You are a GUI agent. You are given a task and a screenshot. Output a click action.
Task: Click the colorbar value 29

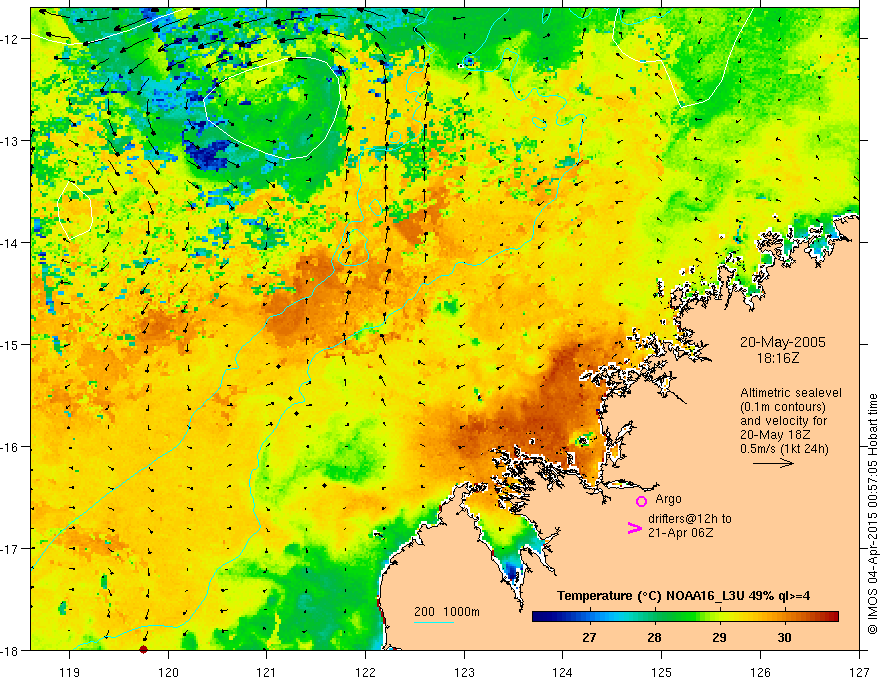point(719,637)
